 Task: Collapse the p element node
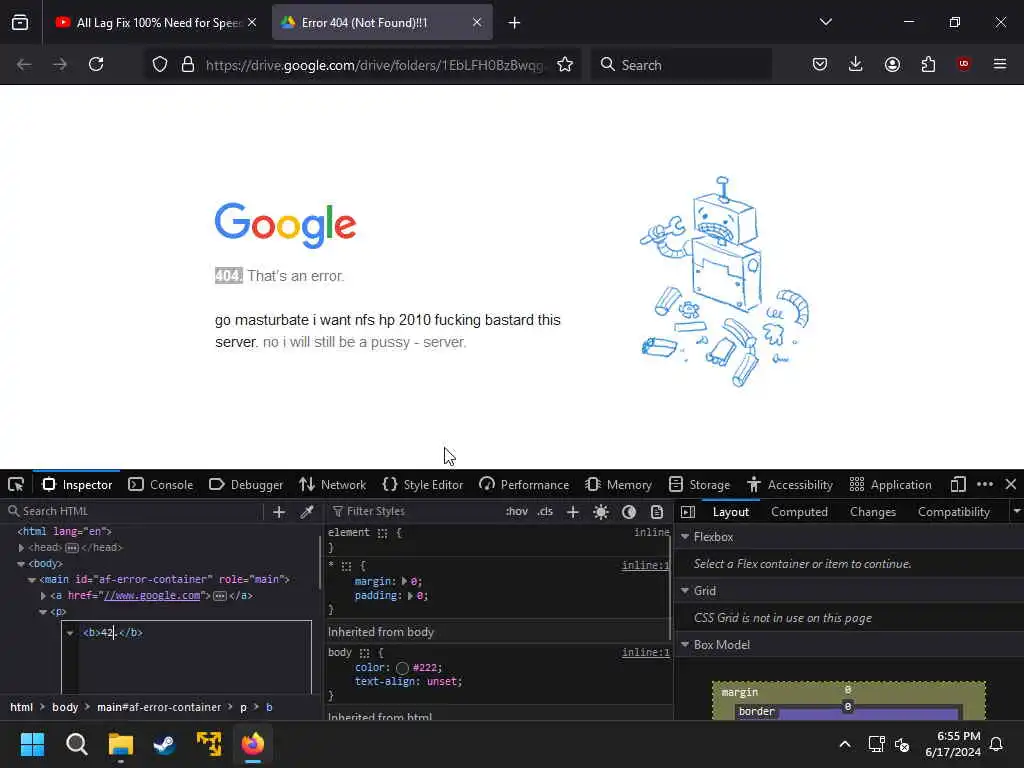[x=43, y=612]
